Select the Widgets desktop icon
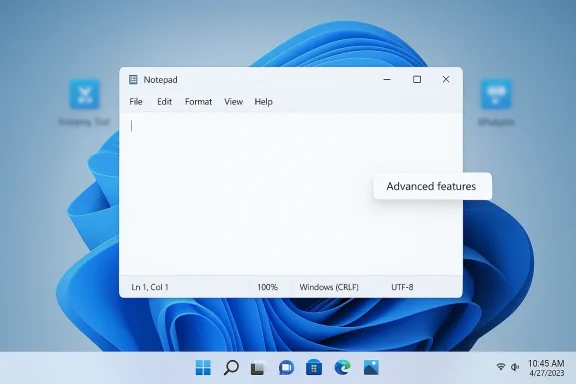Viewport: 576px width, 384px height. point(496,102)
